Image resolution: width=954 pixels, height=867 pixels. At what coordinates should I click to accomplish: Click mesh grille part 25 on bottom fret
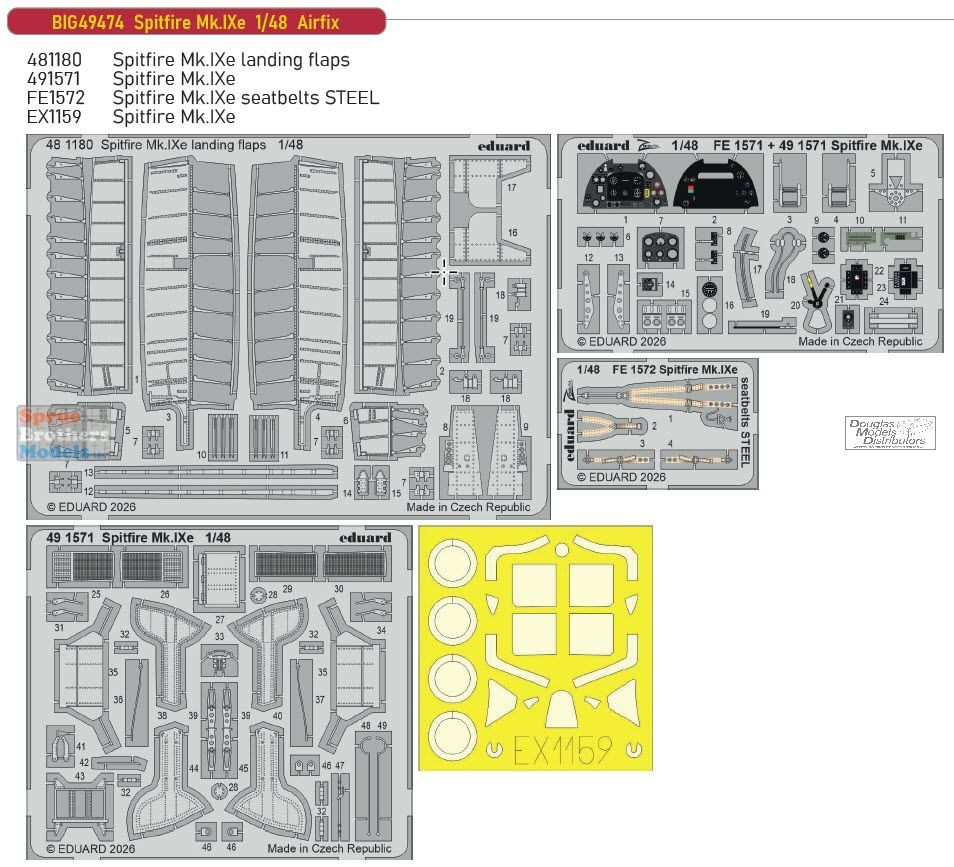tap(83, 566)
